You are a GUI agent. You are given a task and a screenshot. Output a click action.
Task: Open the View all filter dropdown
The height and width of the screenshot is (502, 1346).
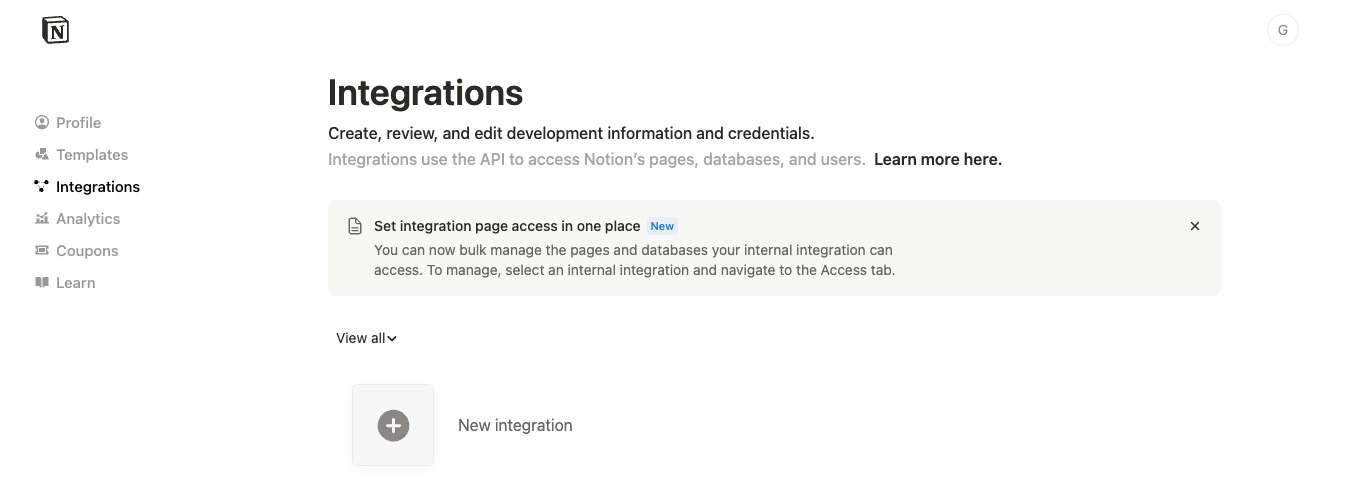[361, 338]
